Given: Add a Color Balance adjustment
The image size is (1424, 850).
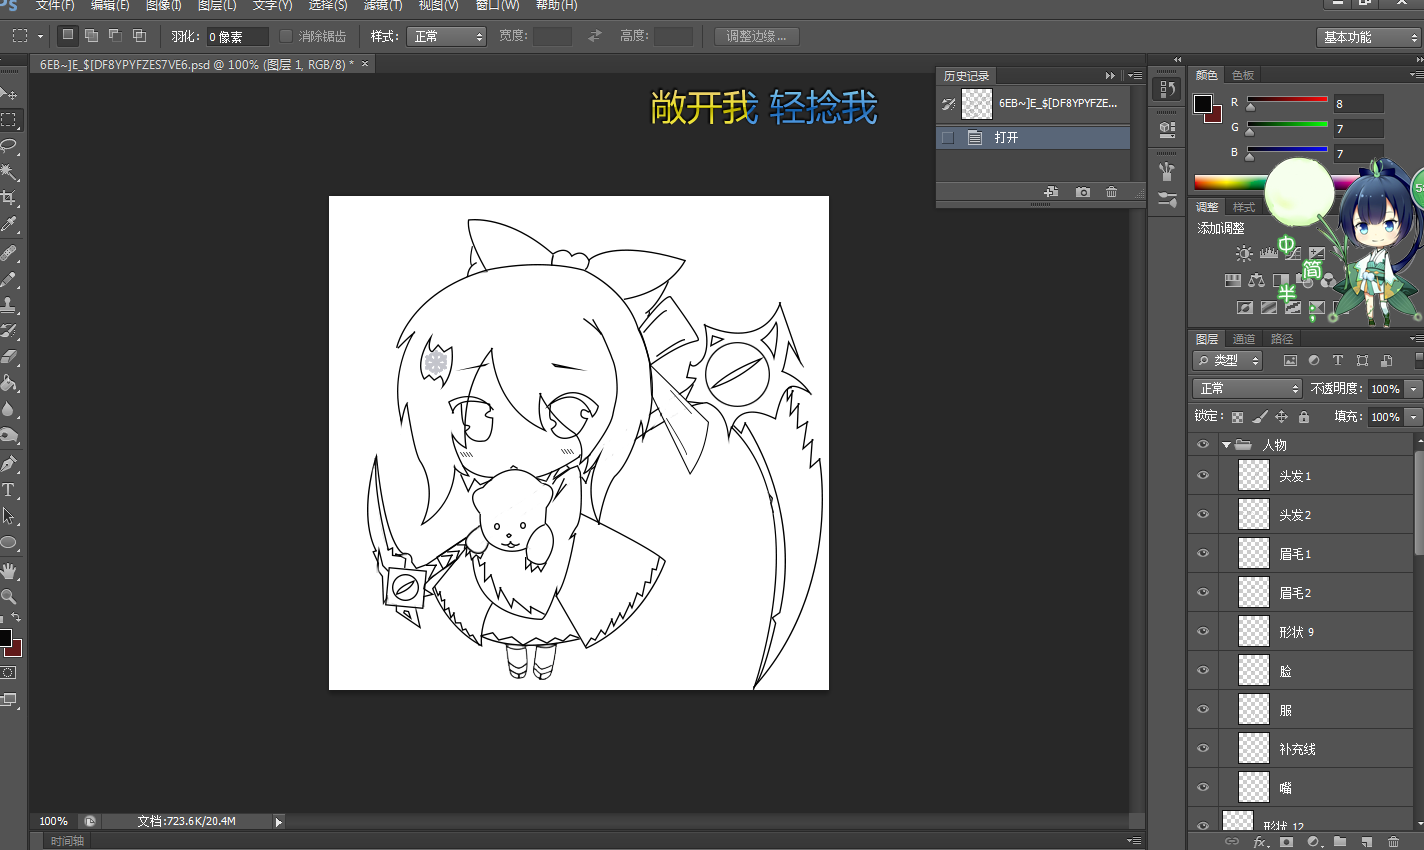Looking at the screenshot, I should click(x=1256, y=281).
